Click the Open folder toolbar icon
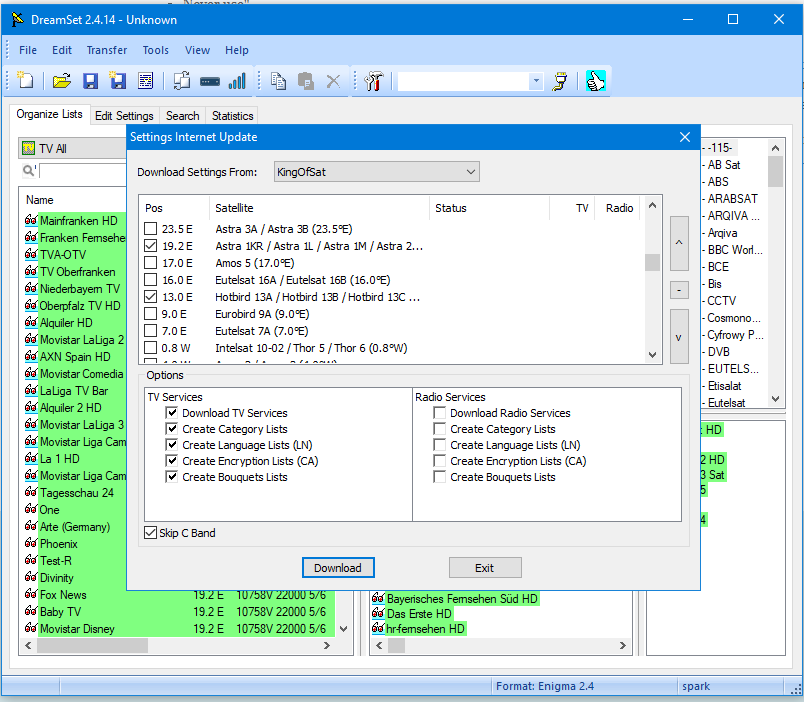The width and height of the screenshot is (804, 702). [x=62, y=81]
